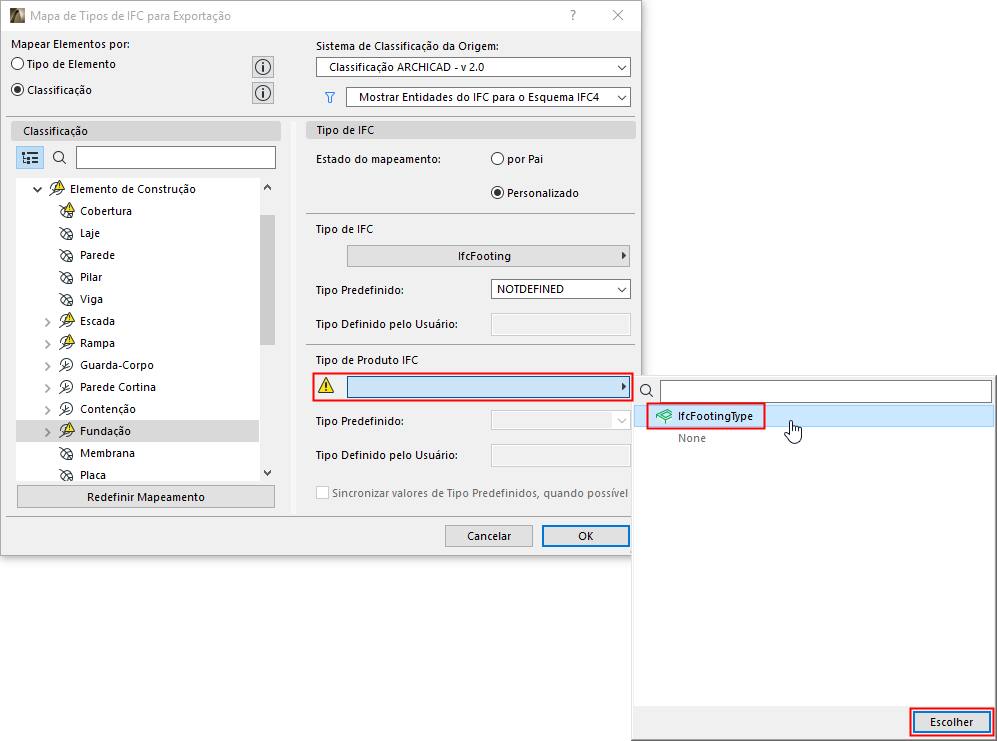
Task: Open the empty Tipo de Produto IFC selector
Action: point(488,387)
